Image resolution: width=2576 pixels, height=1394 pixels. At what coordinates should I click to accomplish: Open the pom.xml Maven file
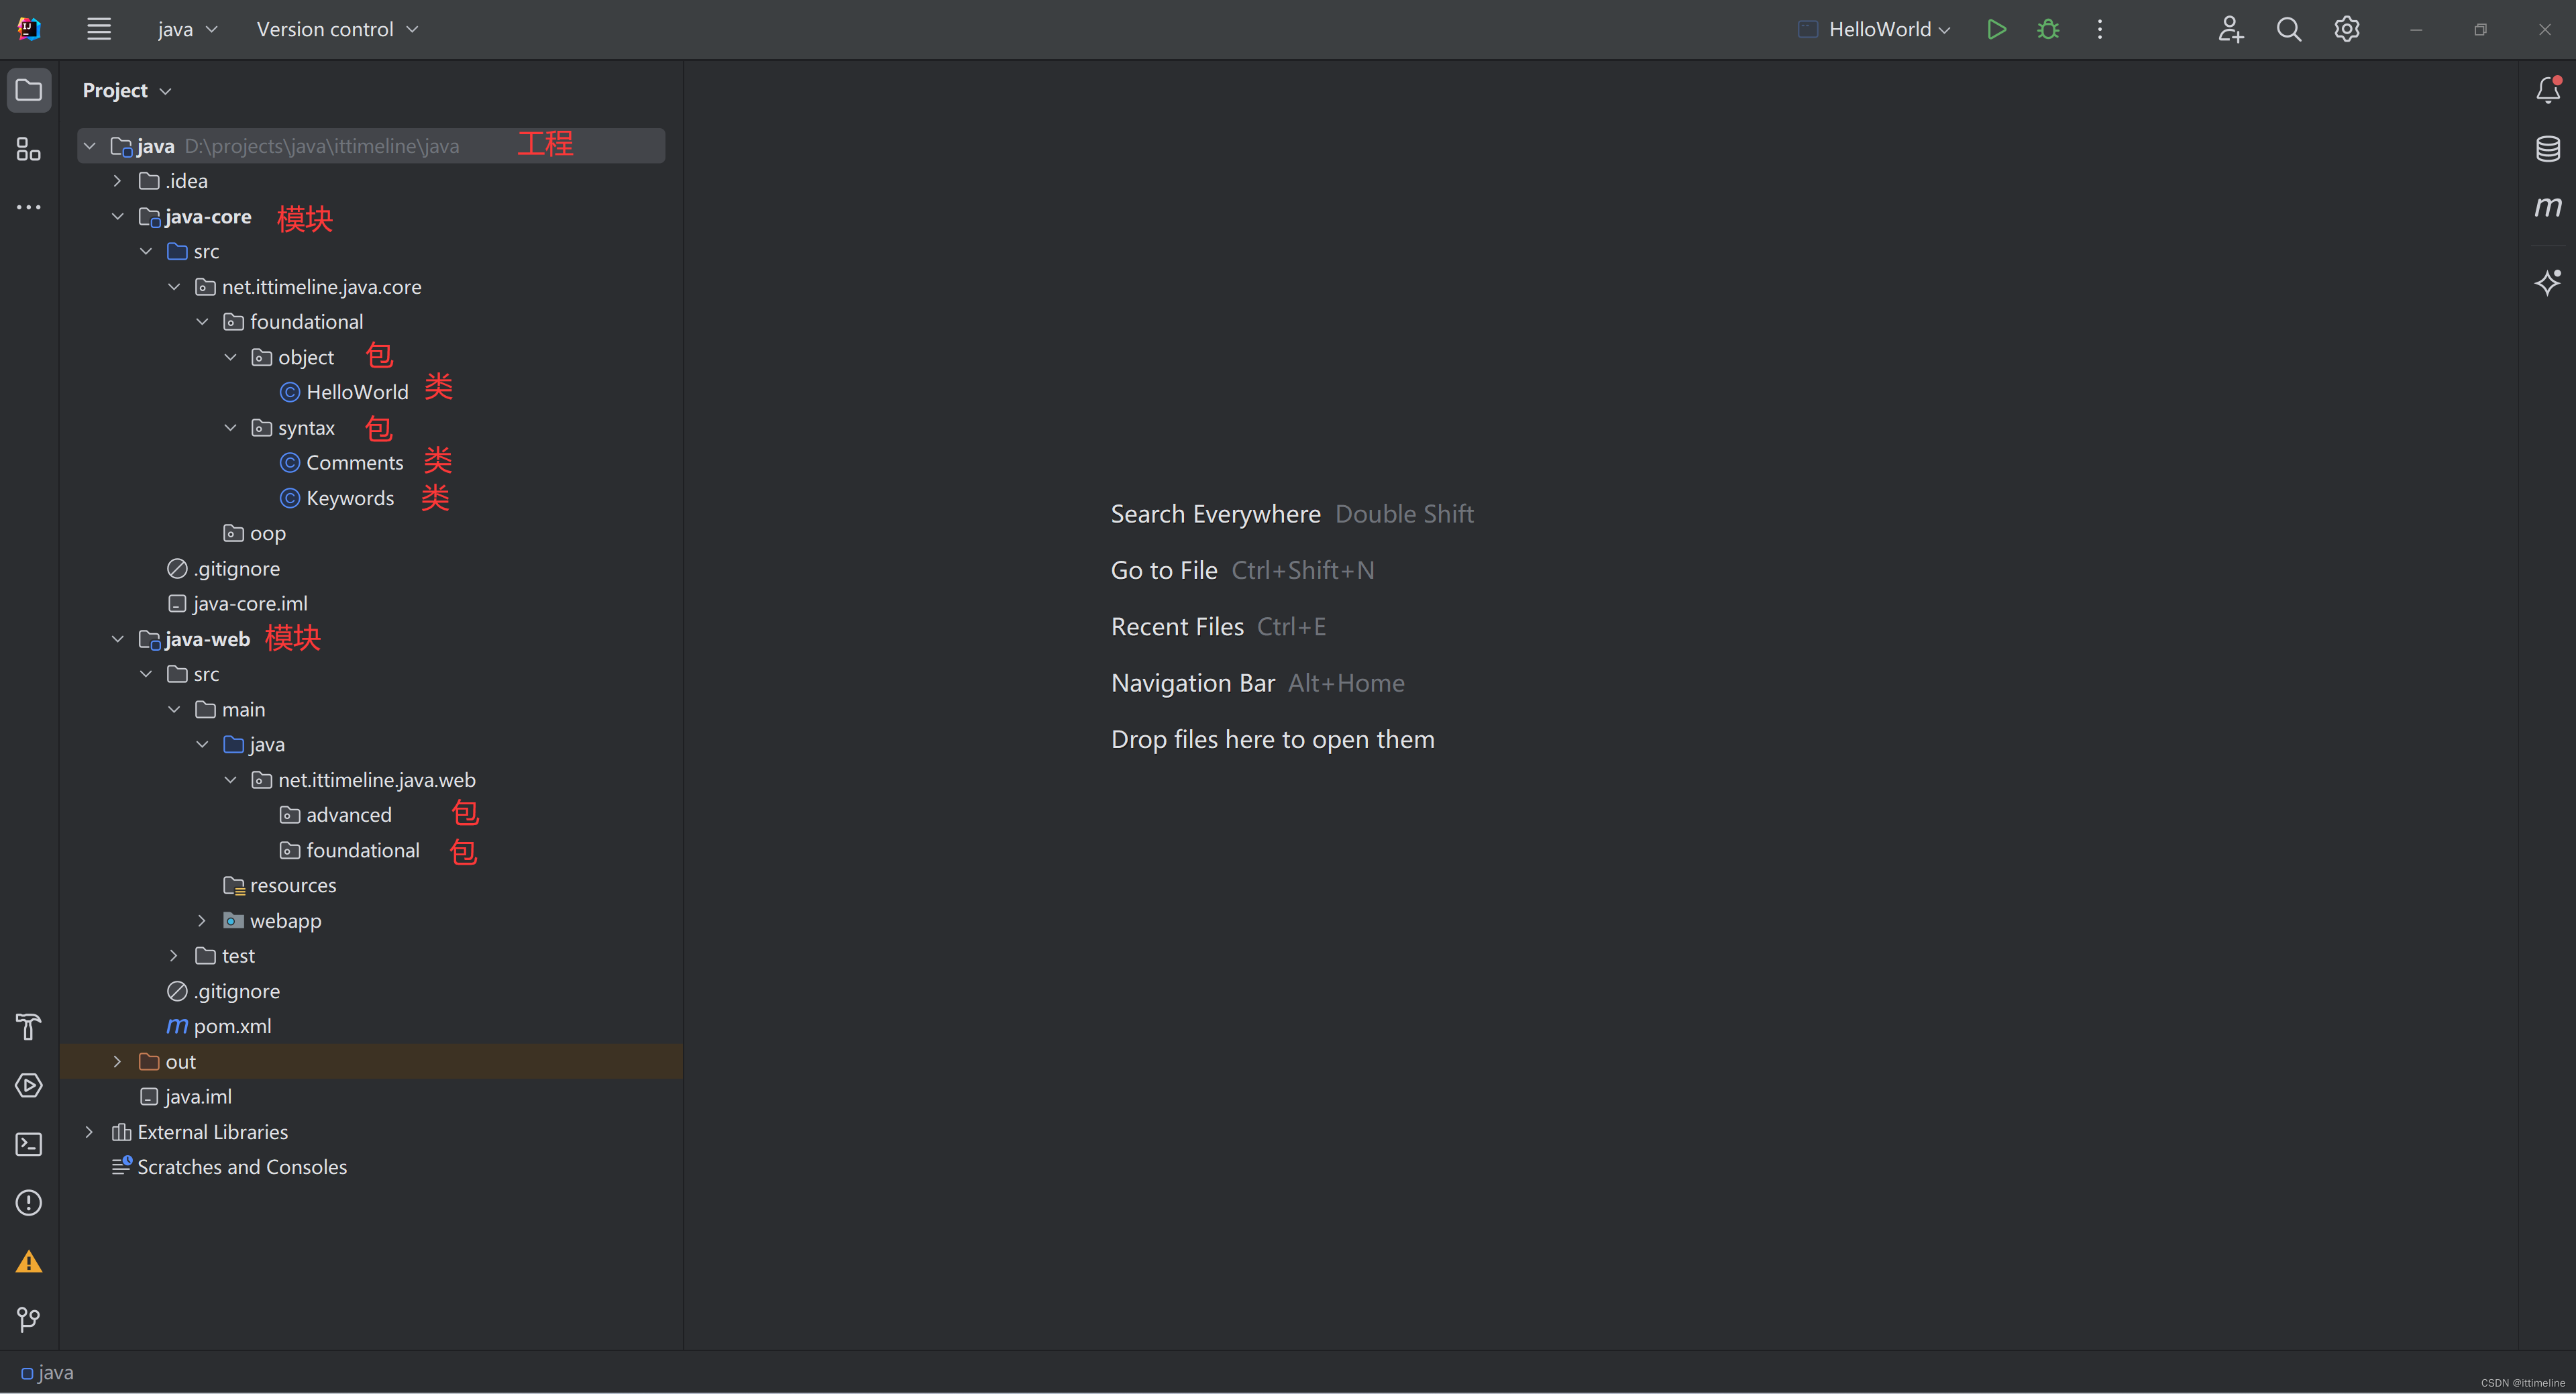click(219, 1026)
